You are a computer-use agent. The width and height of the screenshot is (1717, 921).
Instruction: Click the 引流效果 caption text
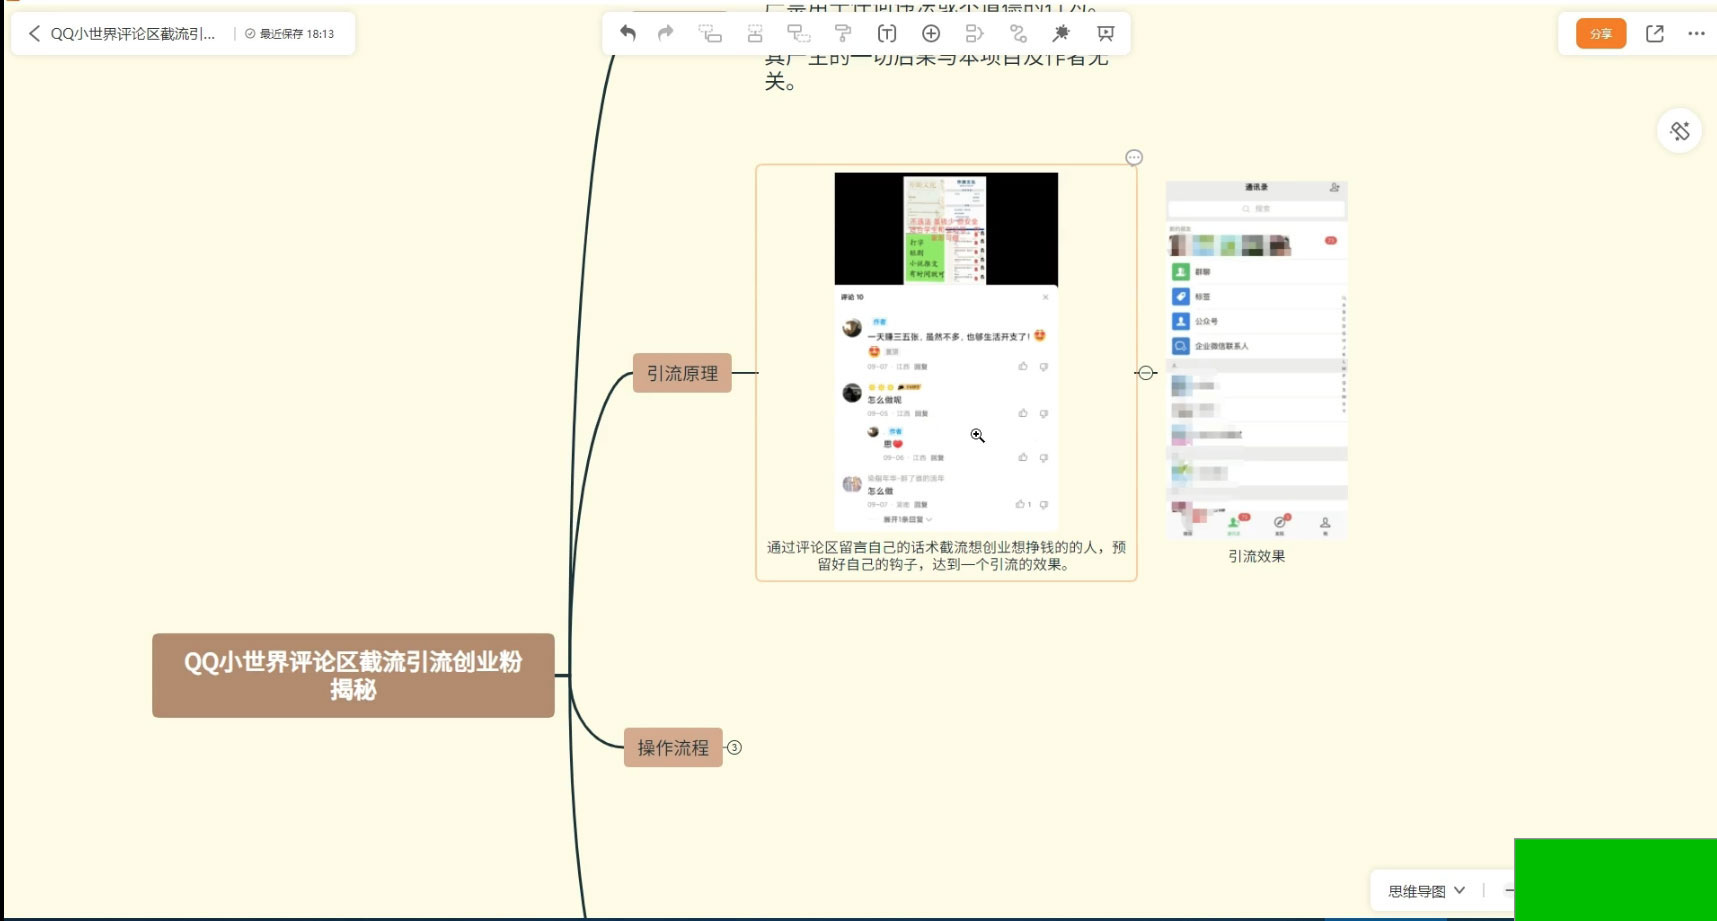pos(1257,556)
